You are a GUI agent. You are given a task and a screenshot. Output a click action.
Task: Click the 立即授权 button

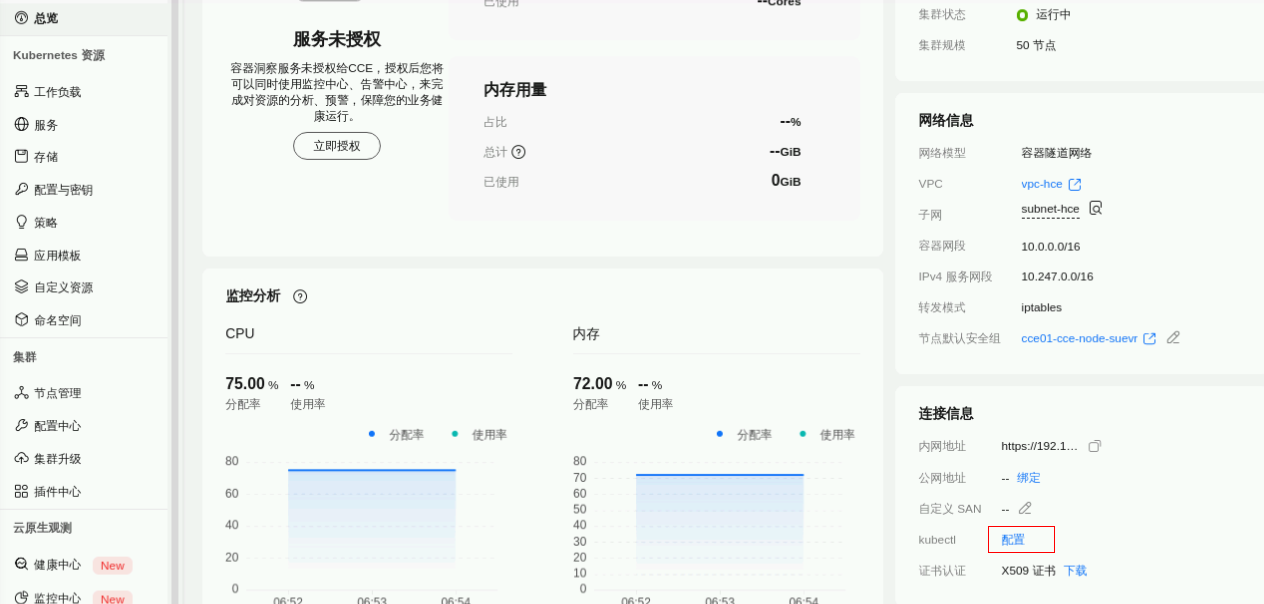[337, 146]
